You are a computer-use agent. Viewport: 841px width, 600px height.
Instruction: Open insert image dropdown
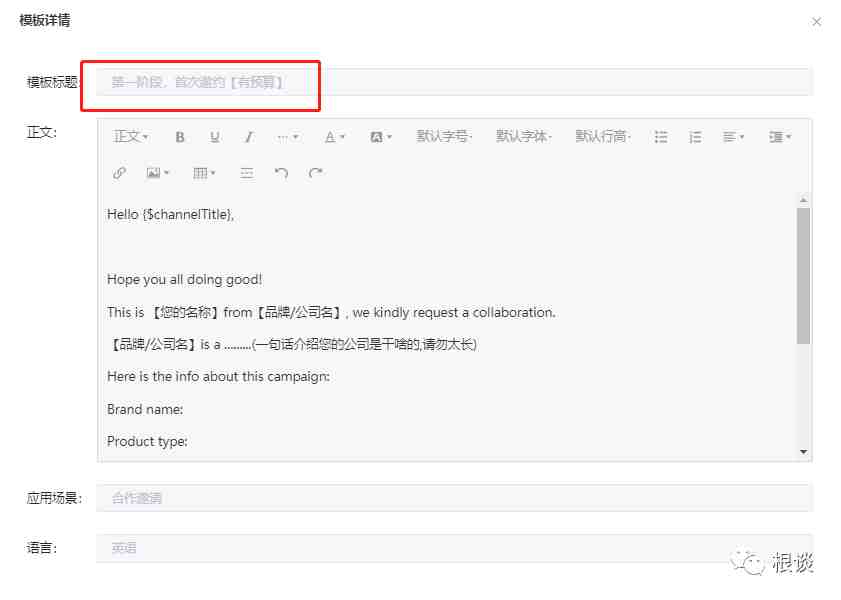(158, 173)
